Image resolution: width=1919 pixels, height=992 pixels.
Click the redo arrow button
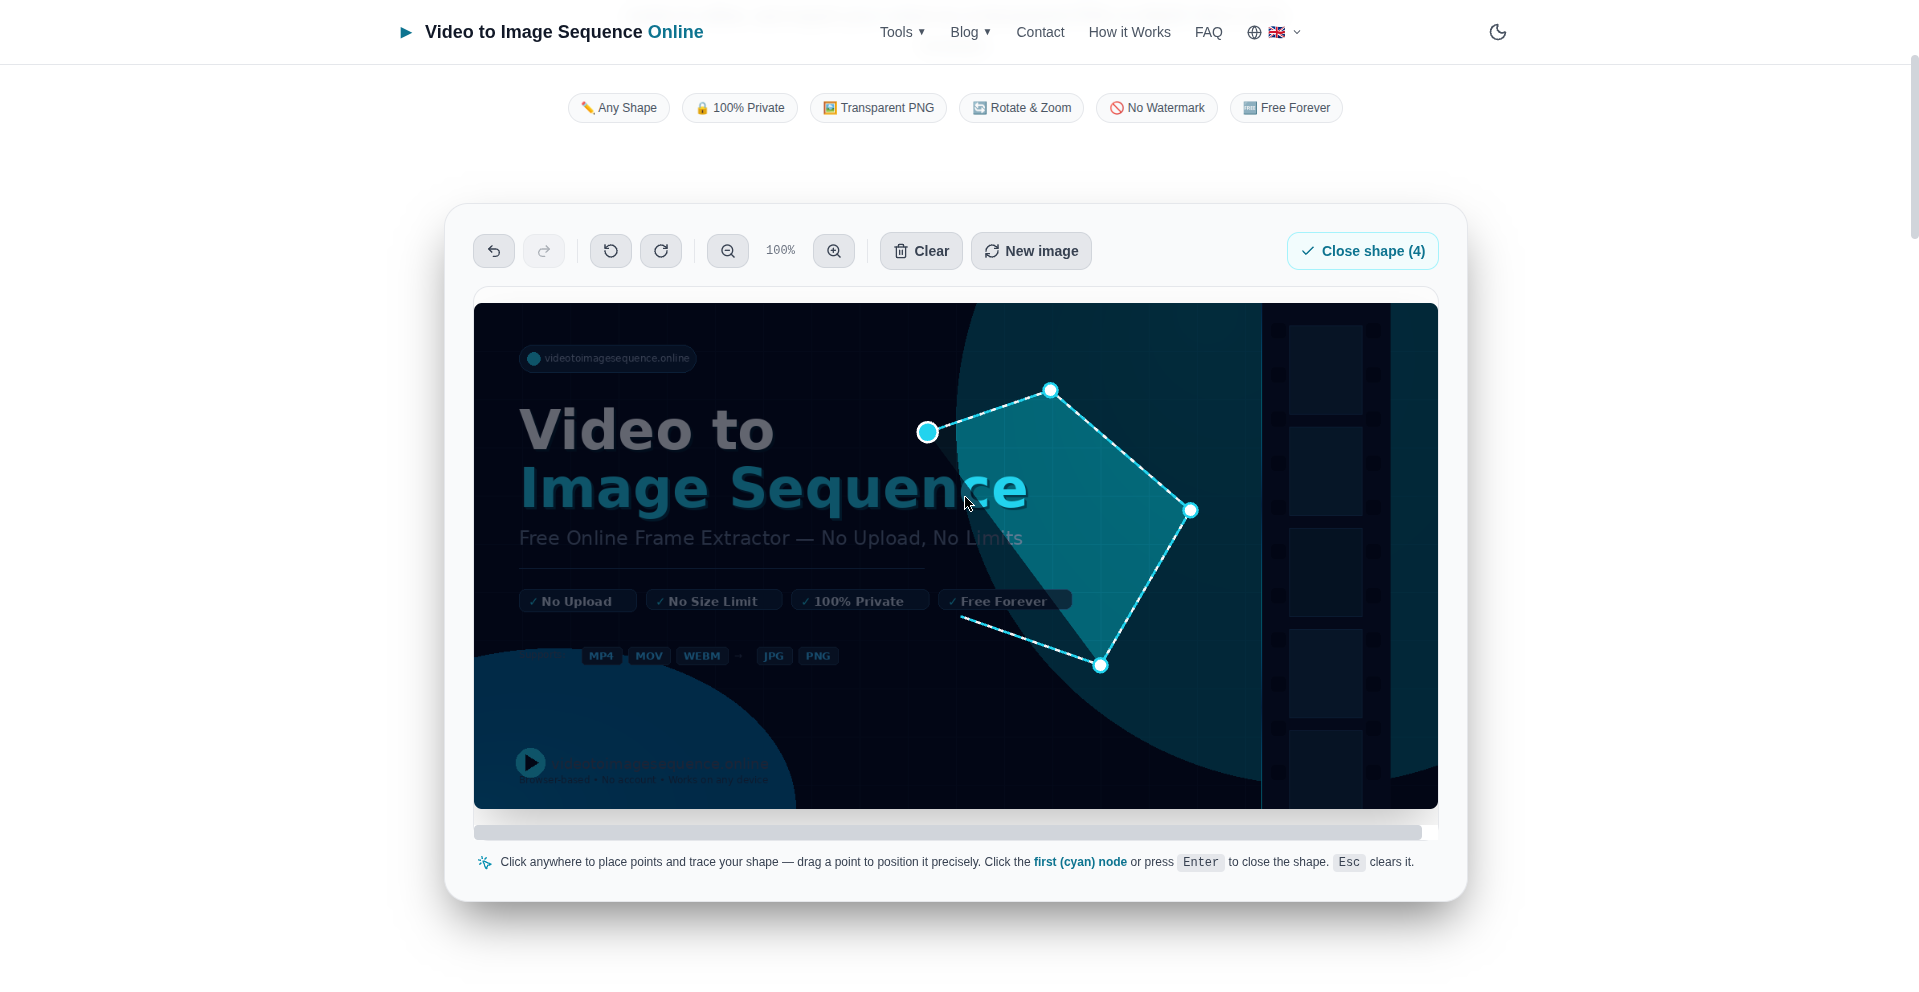pos(544,251)
